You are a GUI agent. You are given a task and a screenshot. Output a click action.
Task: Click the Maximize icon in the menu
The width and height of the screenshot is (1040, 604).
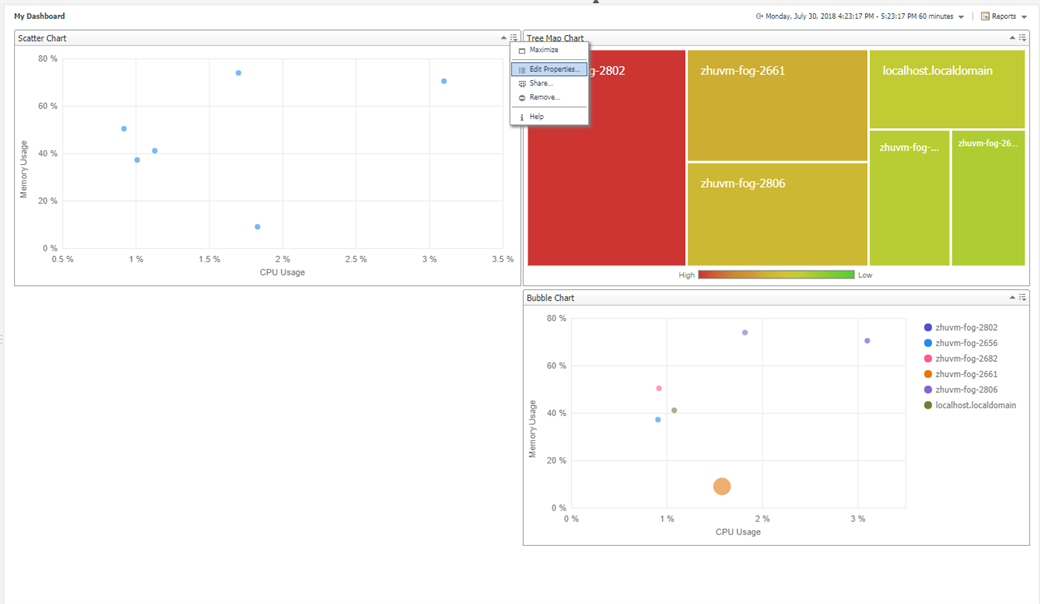[x=522, y=50]
